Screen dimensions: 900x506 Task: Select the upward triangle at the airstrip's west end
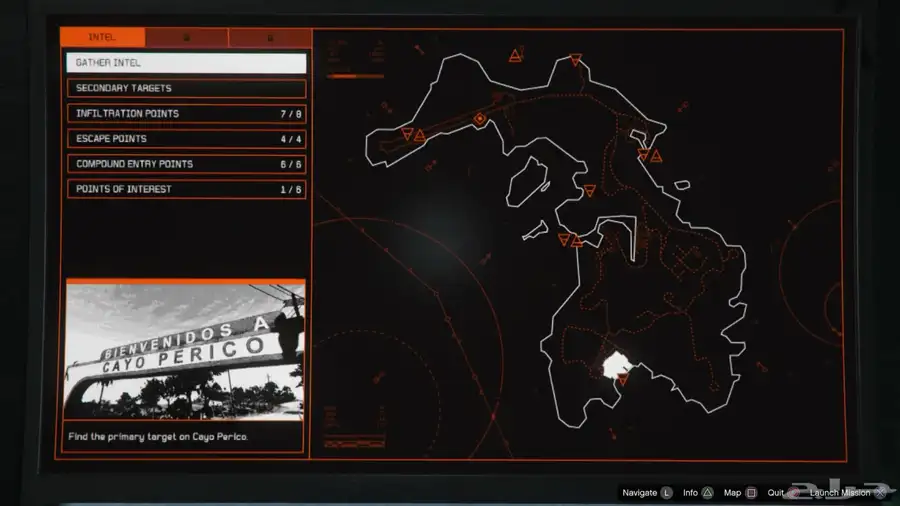click(x=420, y=136)
